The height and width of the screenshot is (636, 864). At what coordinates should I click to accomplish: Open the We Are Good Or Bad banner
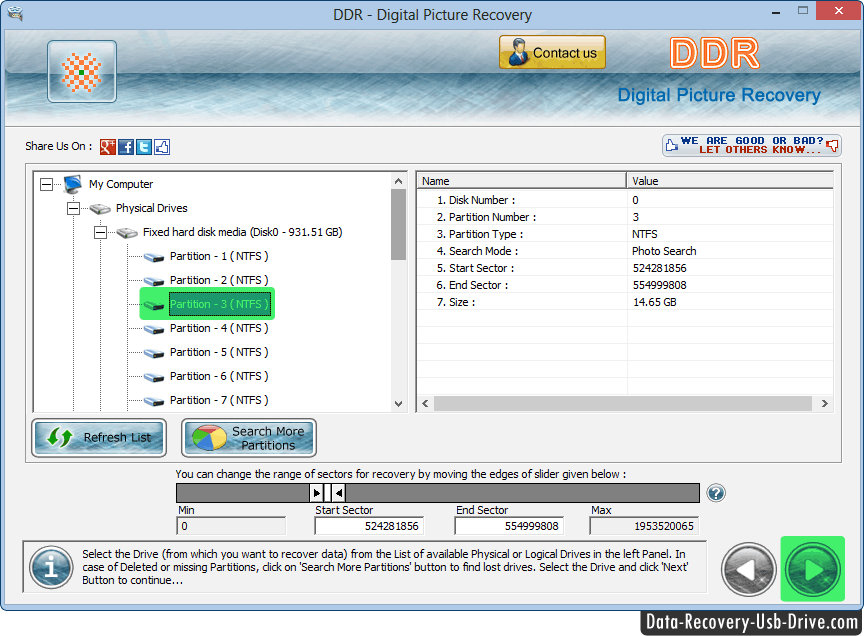tap(752, 145)
